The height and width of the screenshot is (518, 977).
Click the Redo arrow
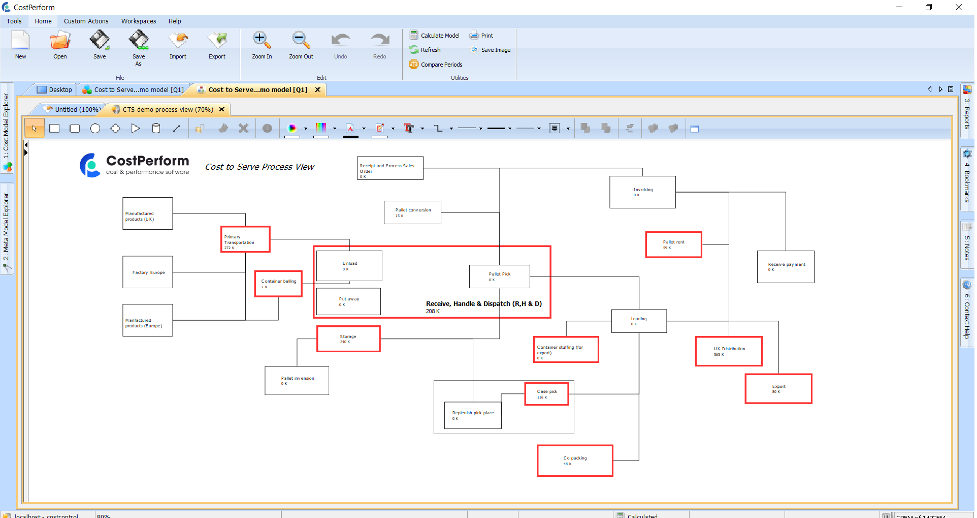[x=379, y=41]
